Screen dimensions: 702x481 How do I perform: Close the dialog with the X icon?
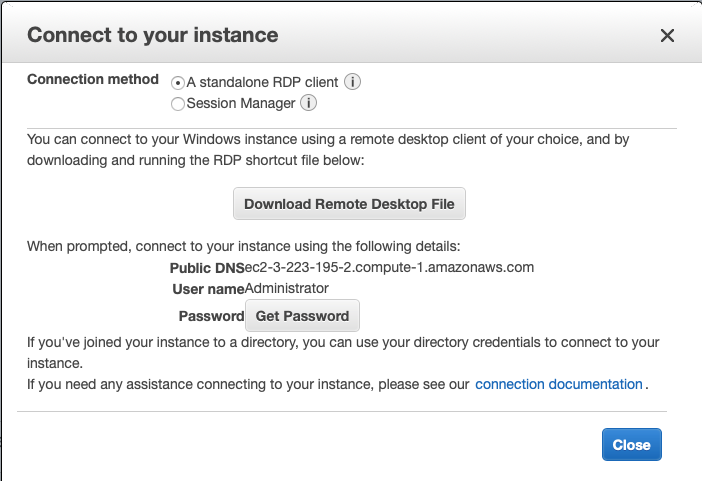coord(668,36)
